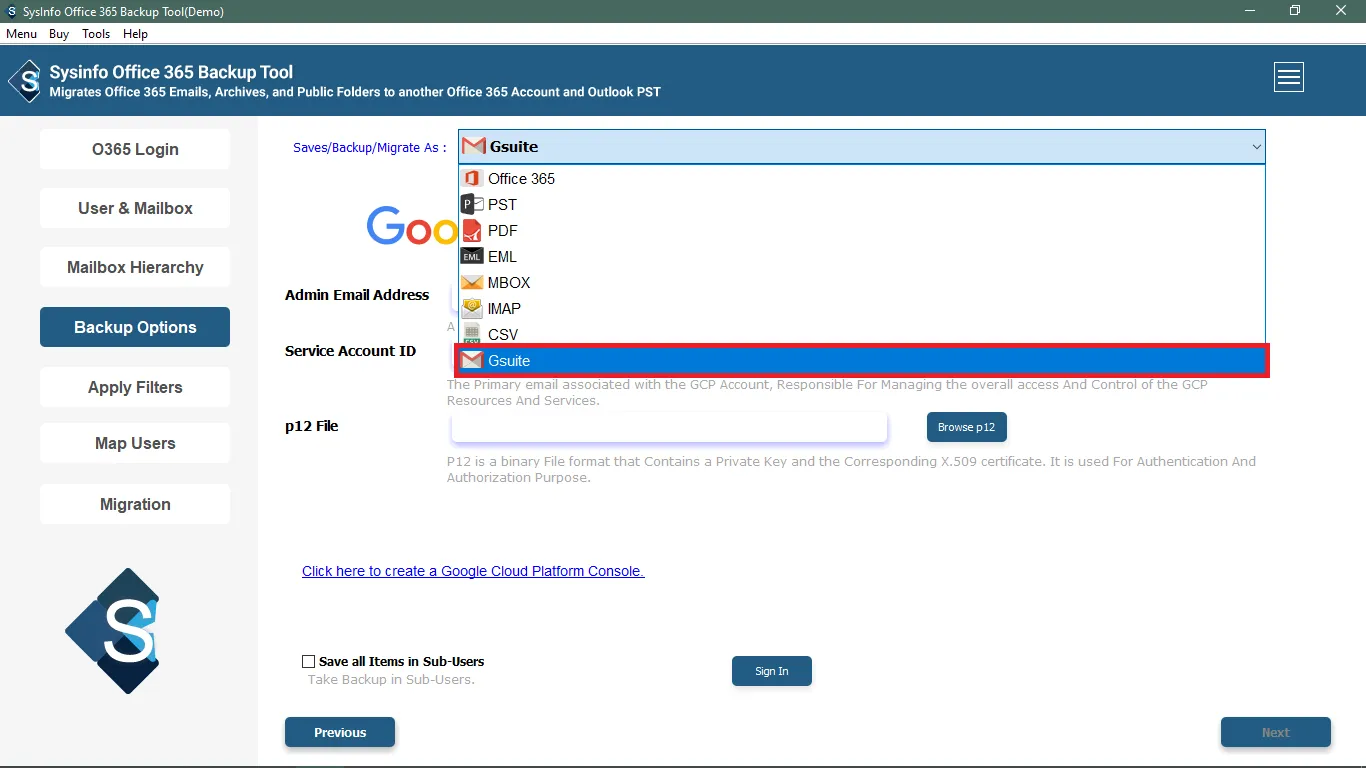Image resolution: width=1366 pixels, height=768 pixels.
Task: Choose PST as the save format
Action: tap(862, 204)
